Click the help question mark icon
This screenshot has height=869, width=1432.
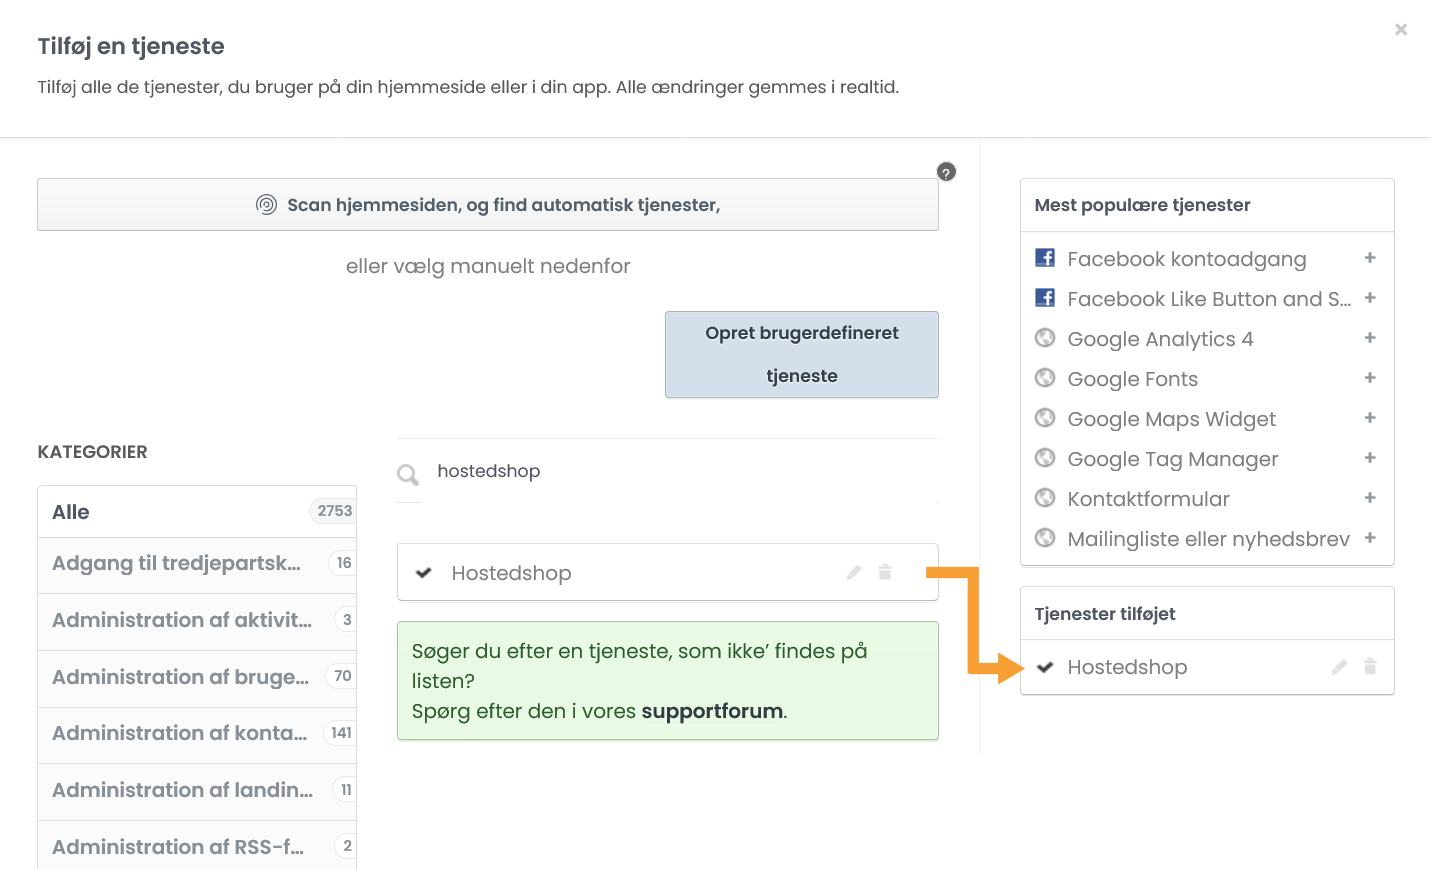(x=946, y=172)
